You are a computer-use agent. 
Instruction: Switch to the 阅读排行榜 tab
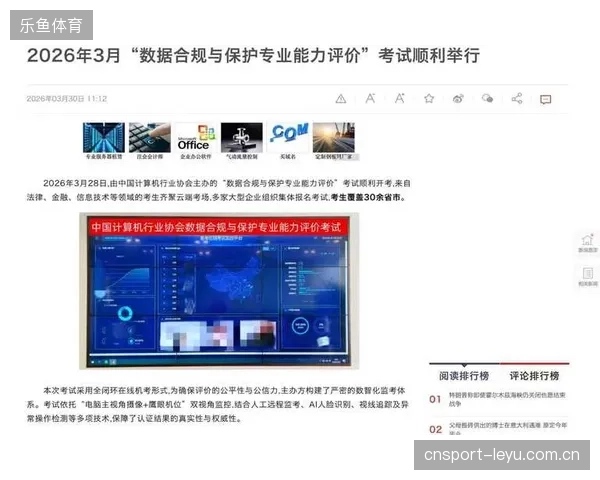pyautogui.click(x=464, y=376)
